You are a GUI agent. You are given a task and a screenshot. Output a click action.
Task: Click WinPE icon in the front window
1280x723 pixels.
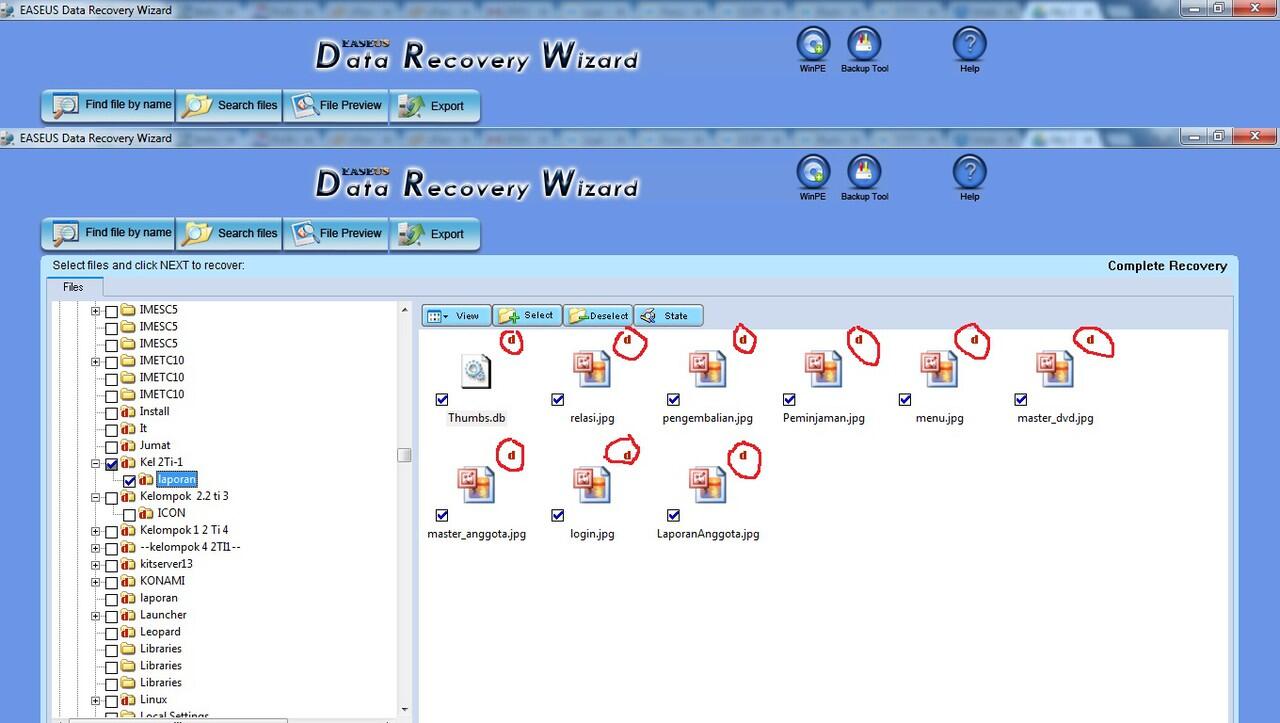813,179
